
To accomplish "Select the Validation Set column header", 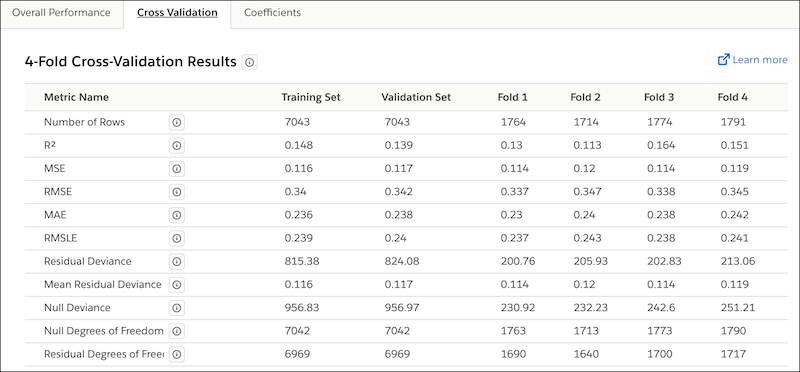I will (x=416, y=97).
